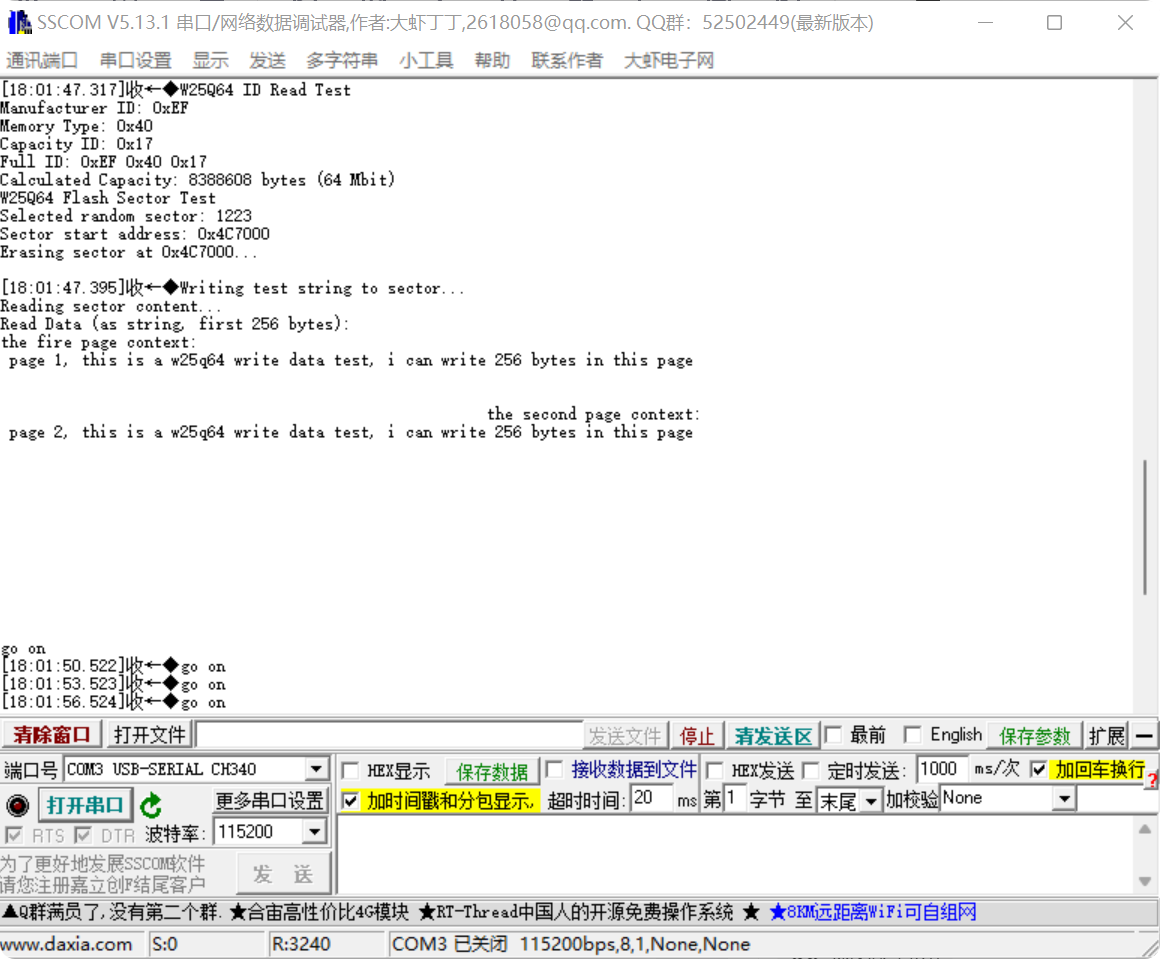The width and height of the screenshot is (1160, 959).
Task: Enable the HEX显示 checkbox
Action: coord(350,769)
